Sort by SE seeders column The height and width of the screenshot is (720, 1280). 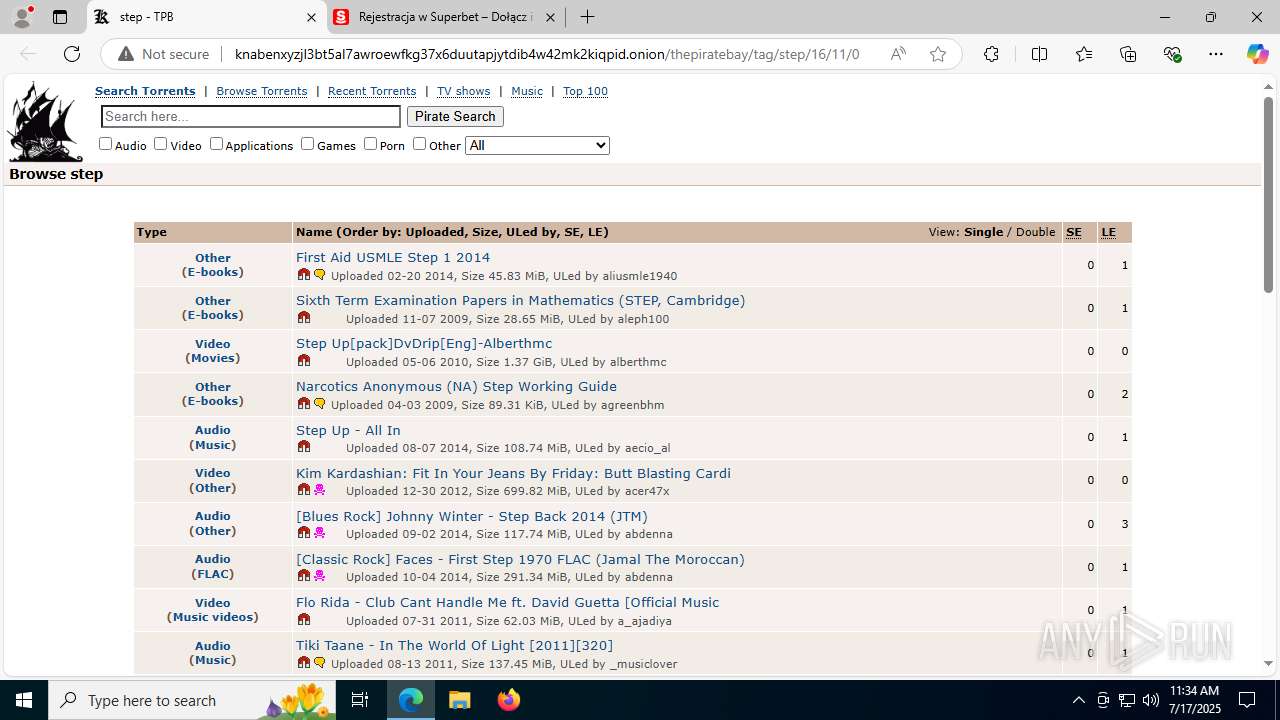coord(1074,232)
